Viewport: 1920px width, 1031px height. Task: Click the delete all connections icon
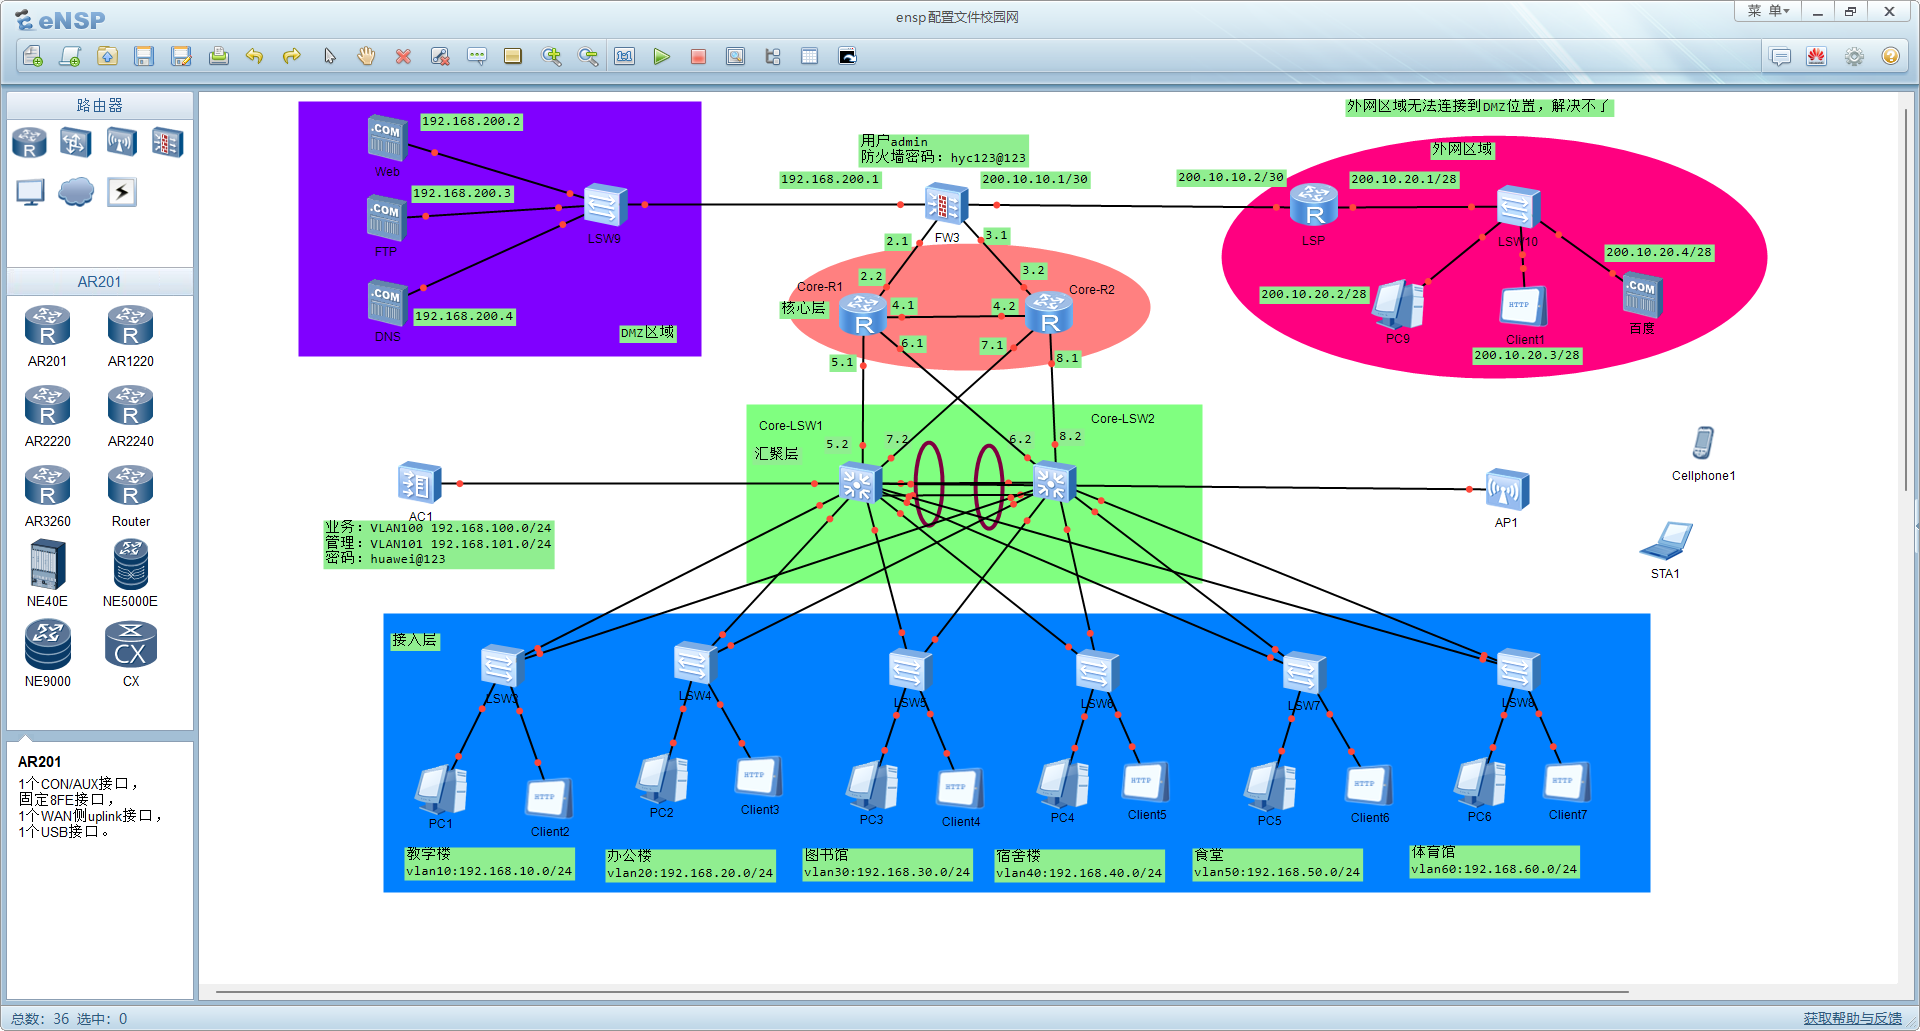[x=440, y=56]
